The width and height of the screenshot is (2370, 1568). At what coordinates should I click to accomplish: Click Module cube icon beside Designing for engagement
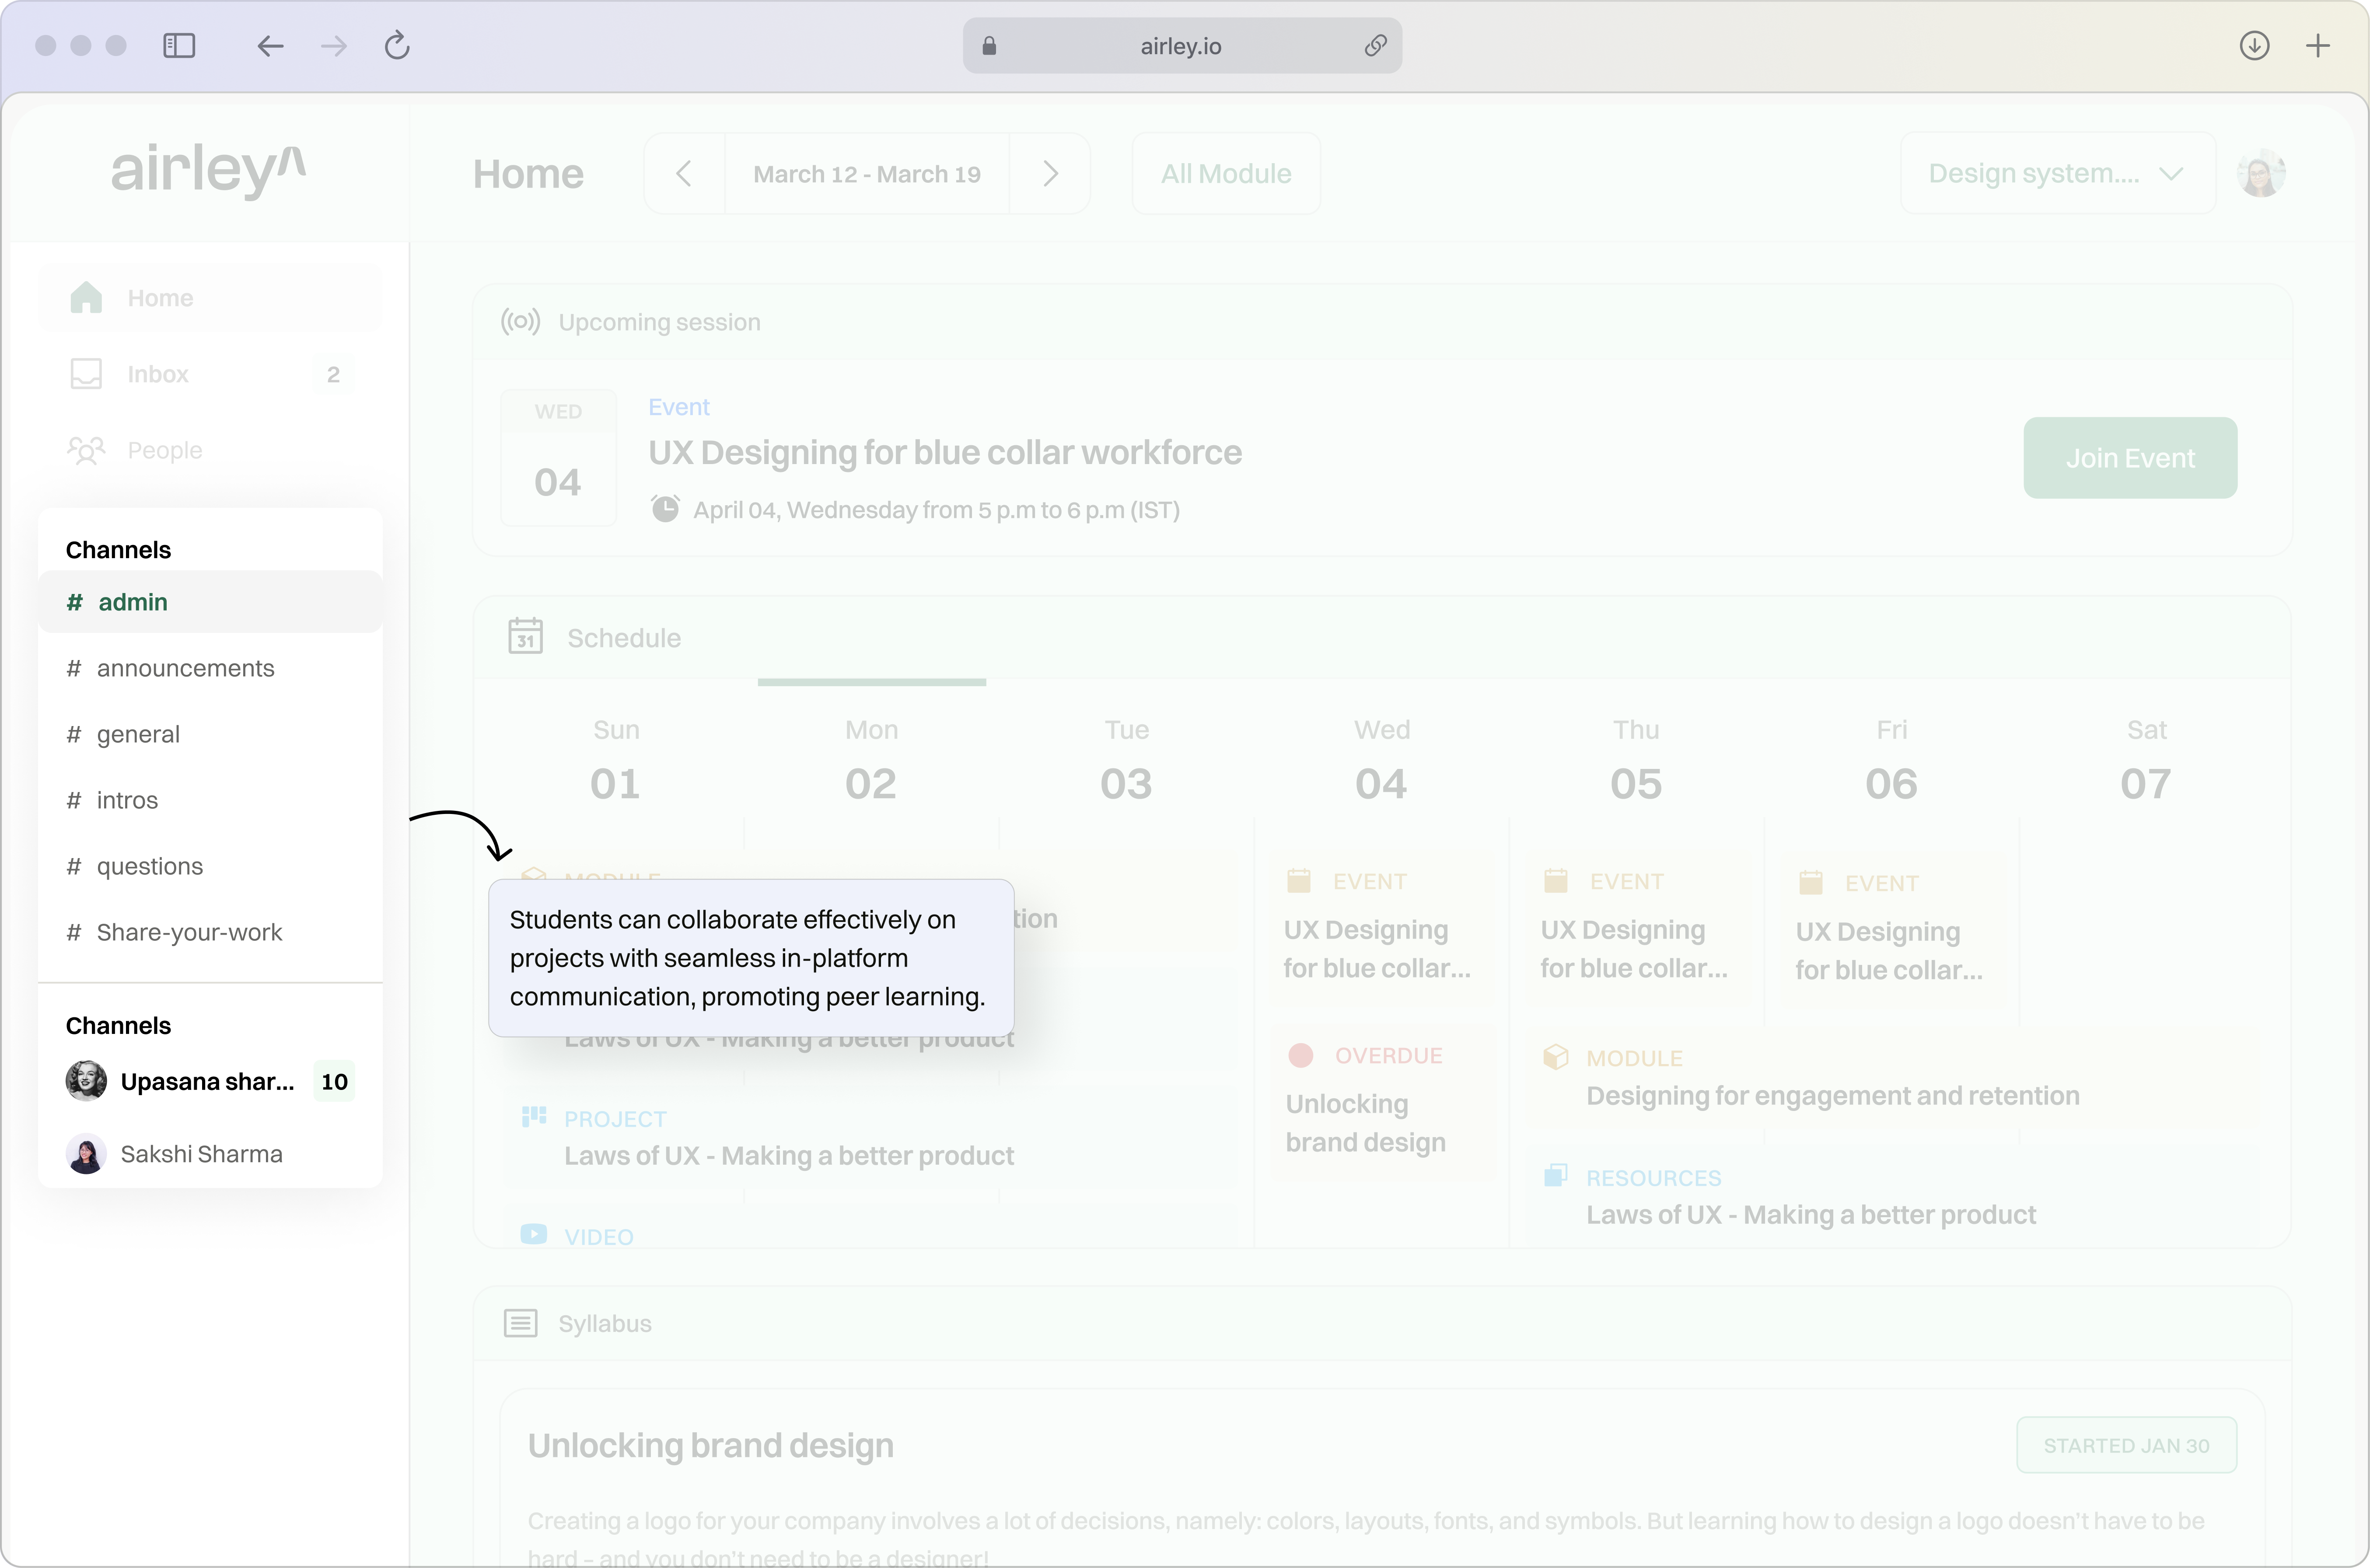coord(1556,1057)
